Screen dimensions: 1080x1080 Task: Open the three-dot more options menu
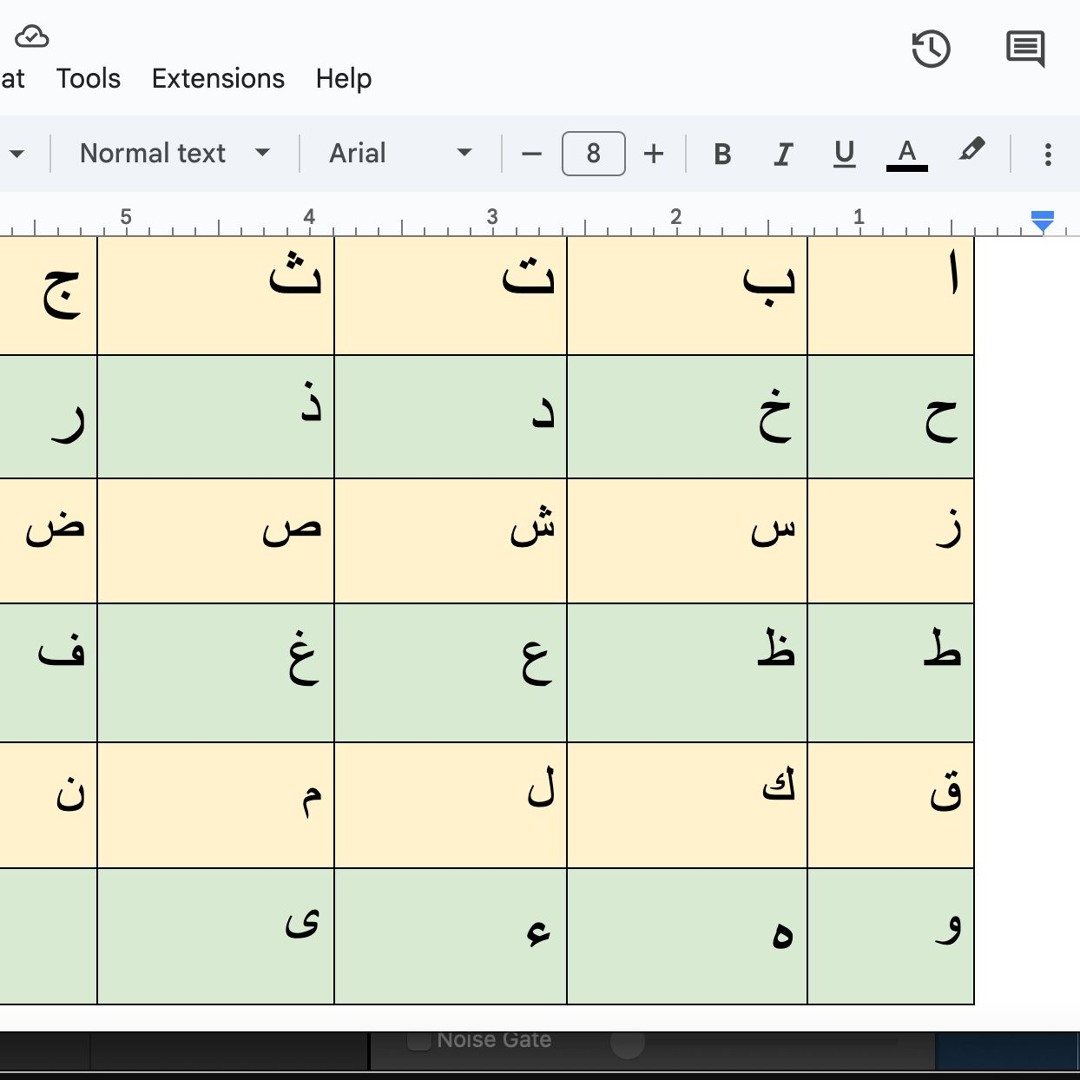(1048, 154)
